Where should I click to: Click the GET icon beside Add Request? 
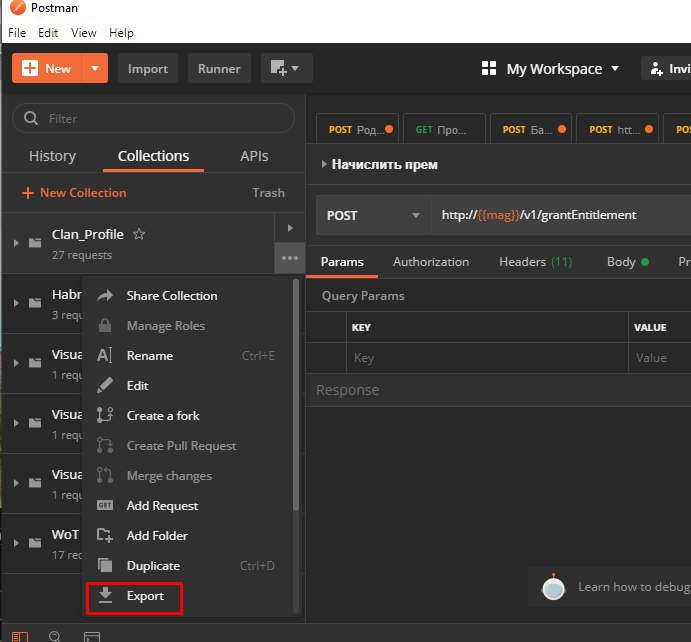coord(105,505)
